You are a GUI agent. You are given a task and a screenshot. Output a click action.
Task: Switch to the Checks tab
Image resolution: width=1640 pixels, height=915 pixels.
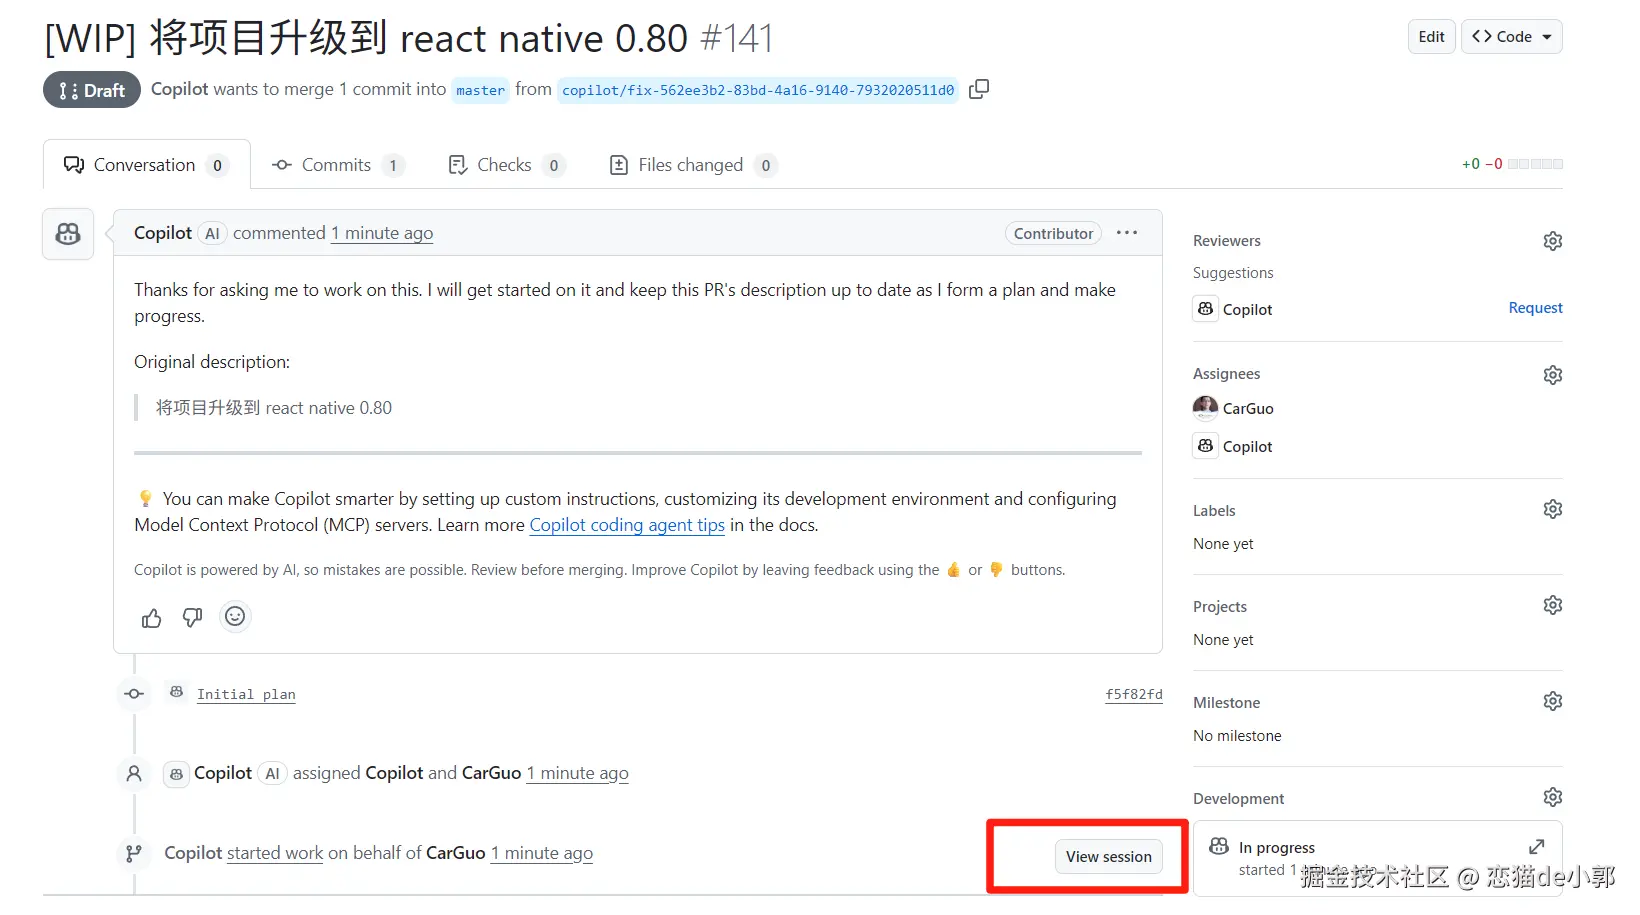[506, 165]
